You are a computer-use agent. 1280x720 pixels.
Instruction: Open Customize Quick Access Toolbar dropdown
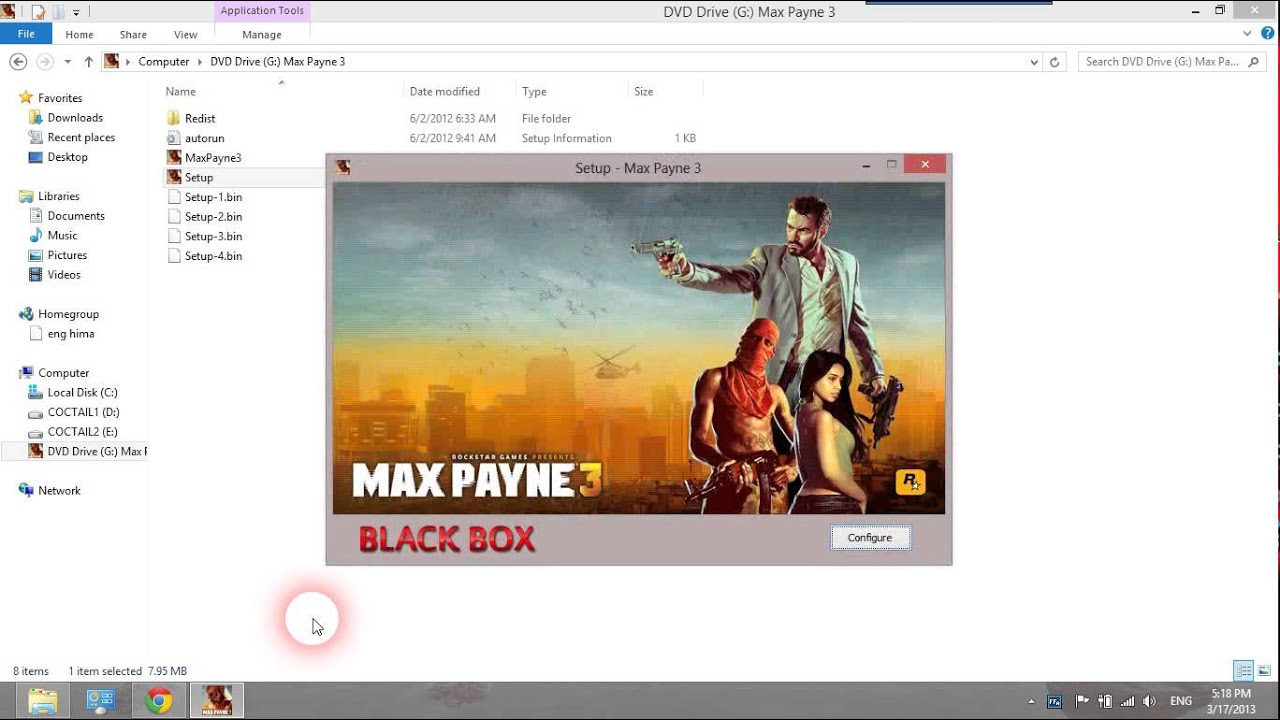point(76,12)
